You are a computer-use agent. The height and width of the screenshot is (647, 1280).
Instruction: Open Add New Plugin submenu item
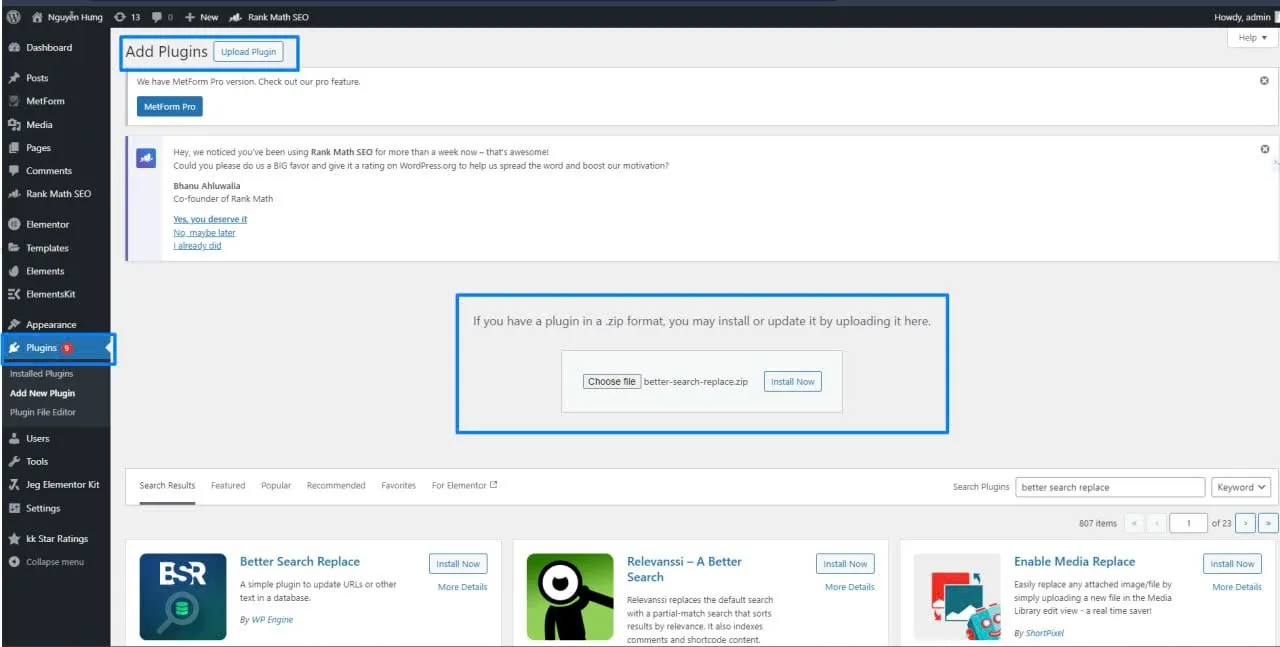[43, 393]
